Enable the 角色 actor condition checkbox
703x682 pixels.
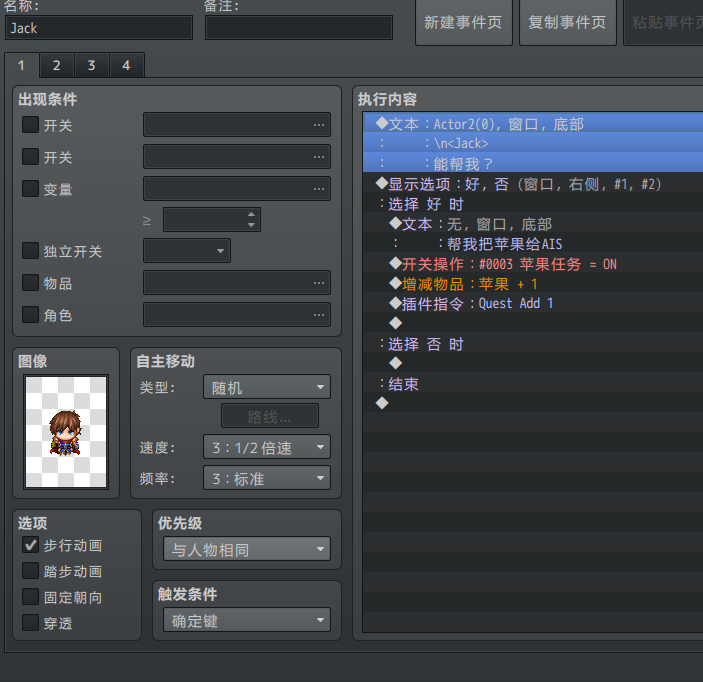[x=30, y=315]
